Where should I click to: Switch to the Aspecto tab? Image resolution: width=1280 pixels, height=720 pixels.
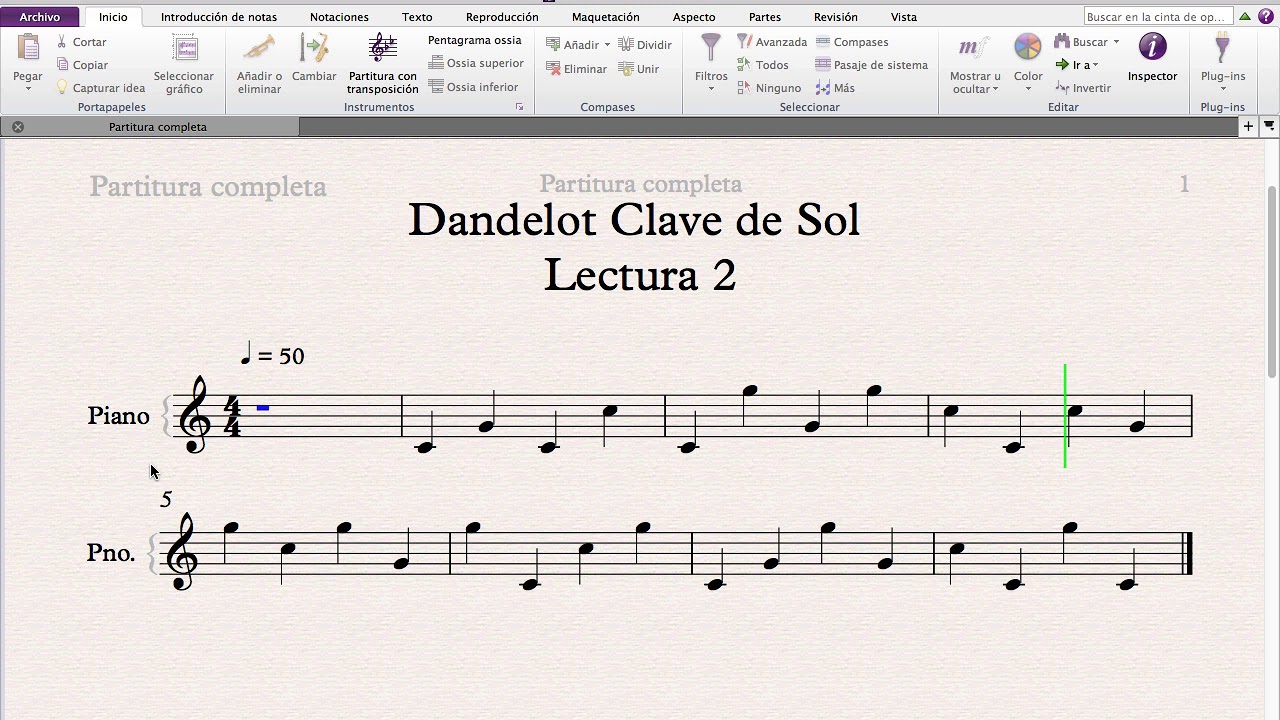point(694,17)
